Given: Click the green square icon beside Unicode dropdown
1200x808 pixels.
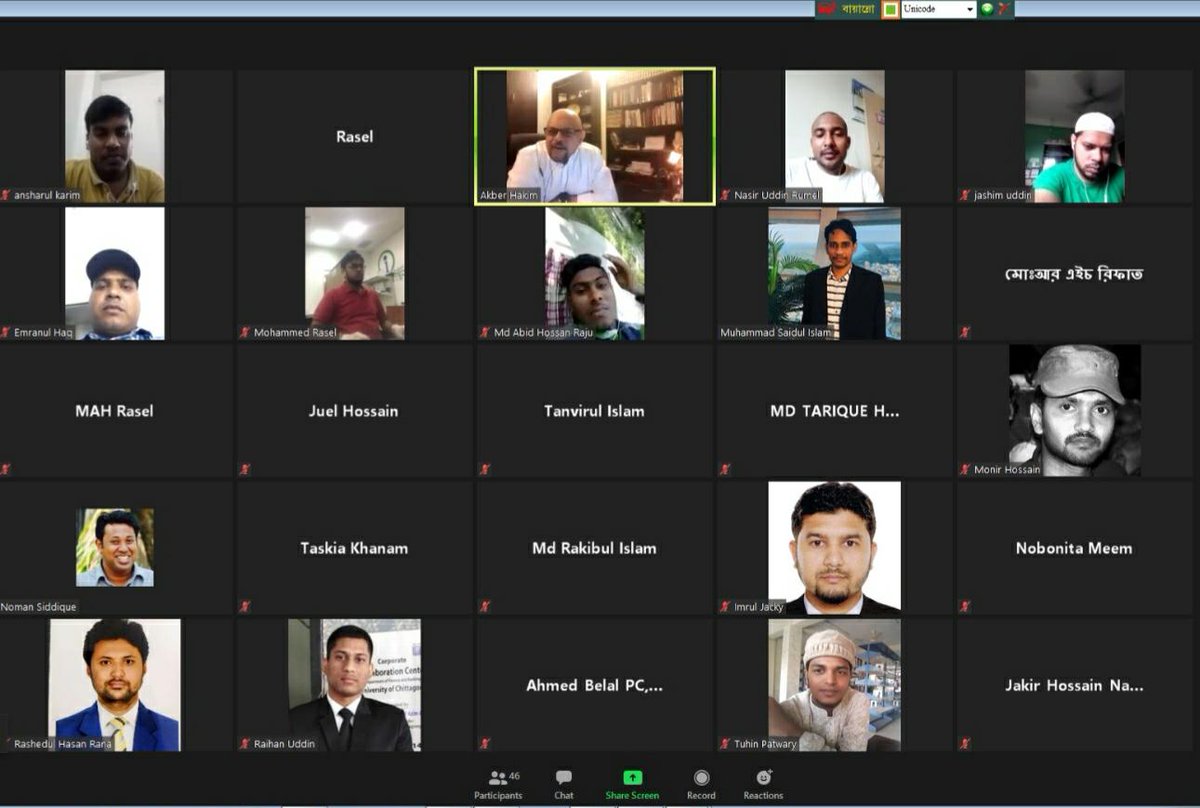Looking at the screenshot, I should pos(889,9).
